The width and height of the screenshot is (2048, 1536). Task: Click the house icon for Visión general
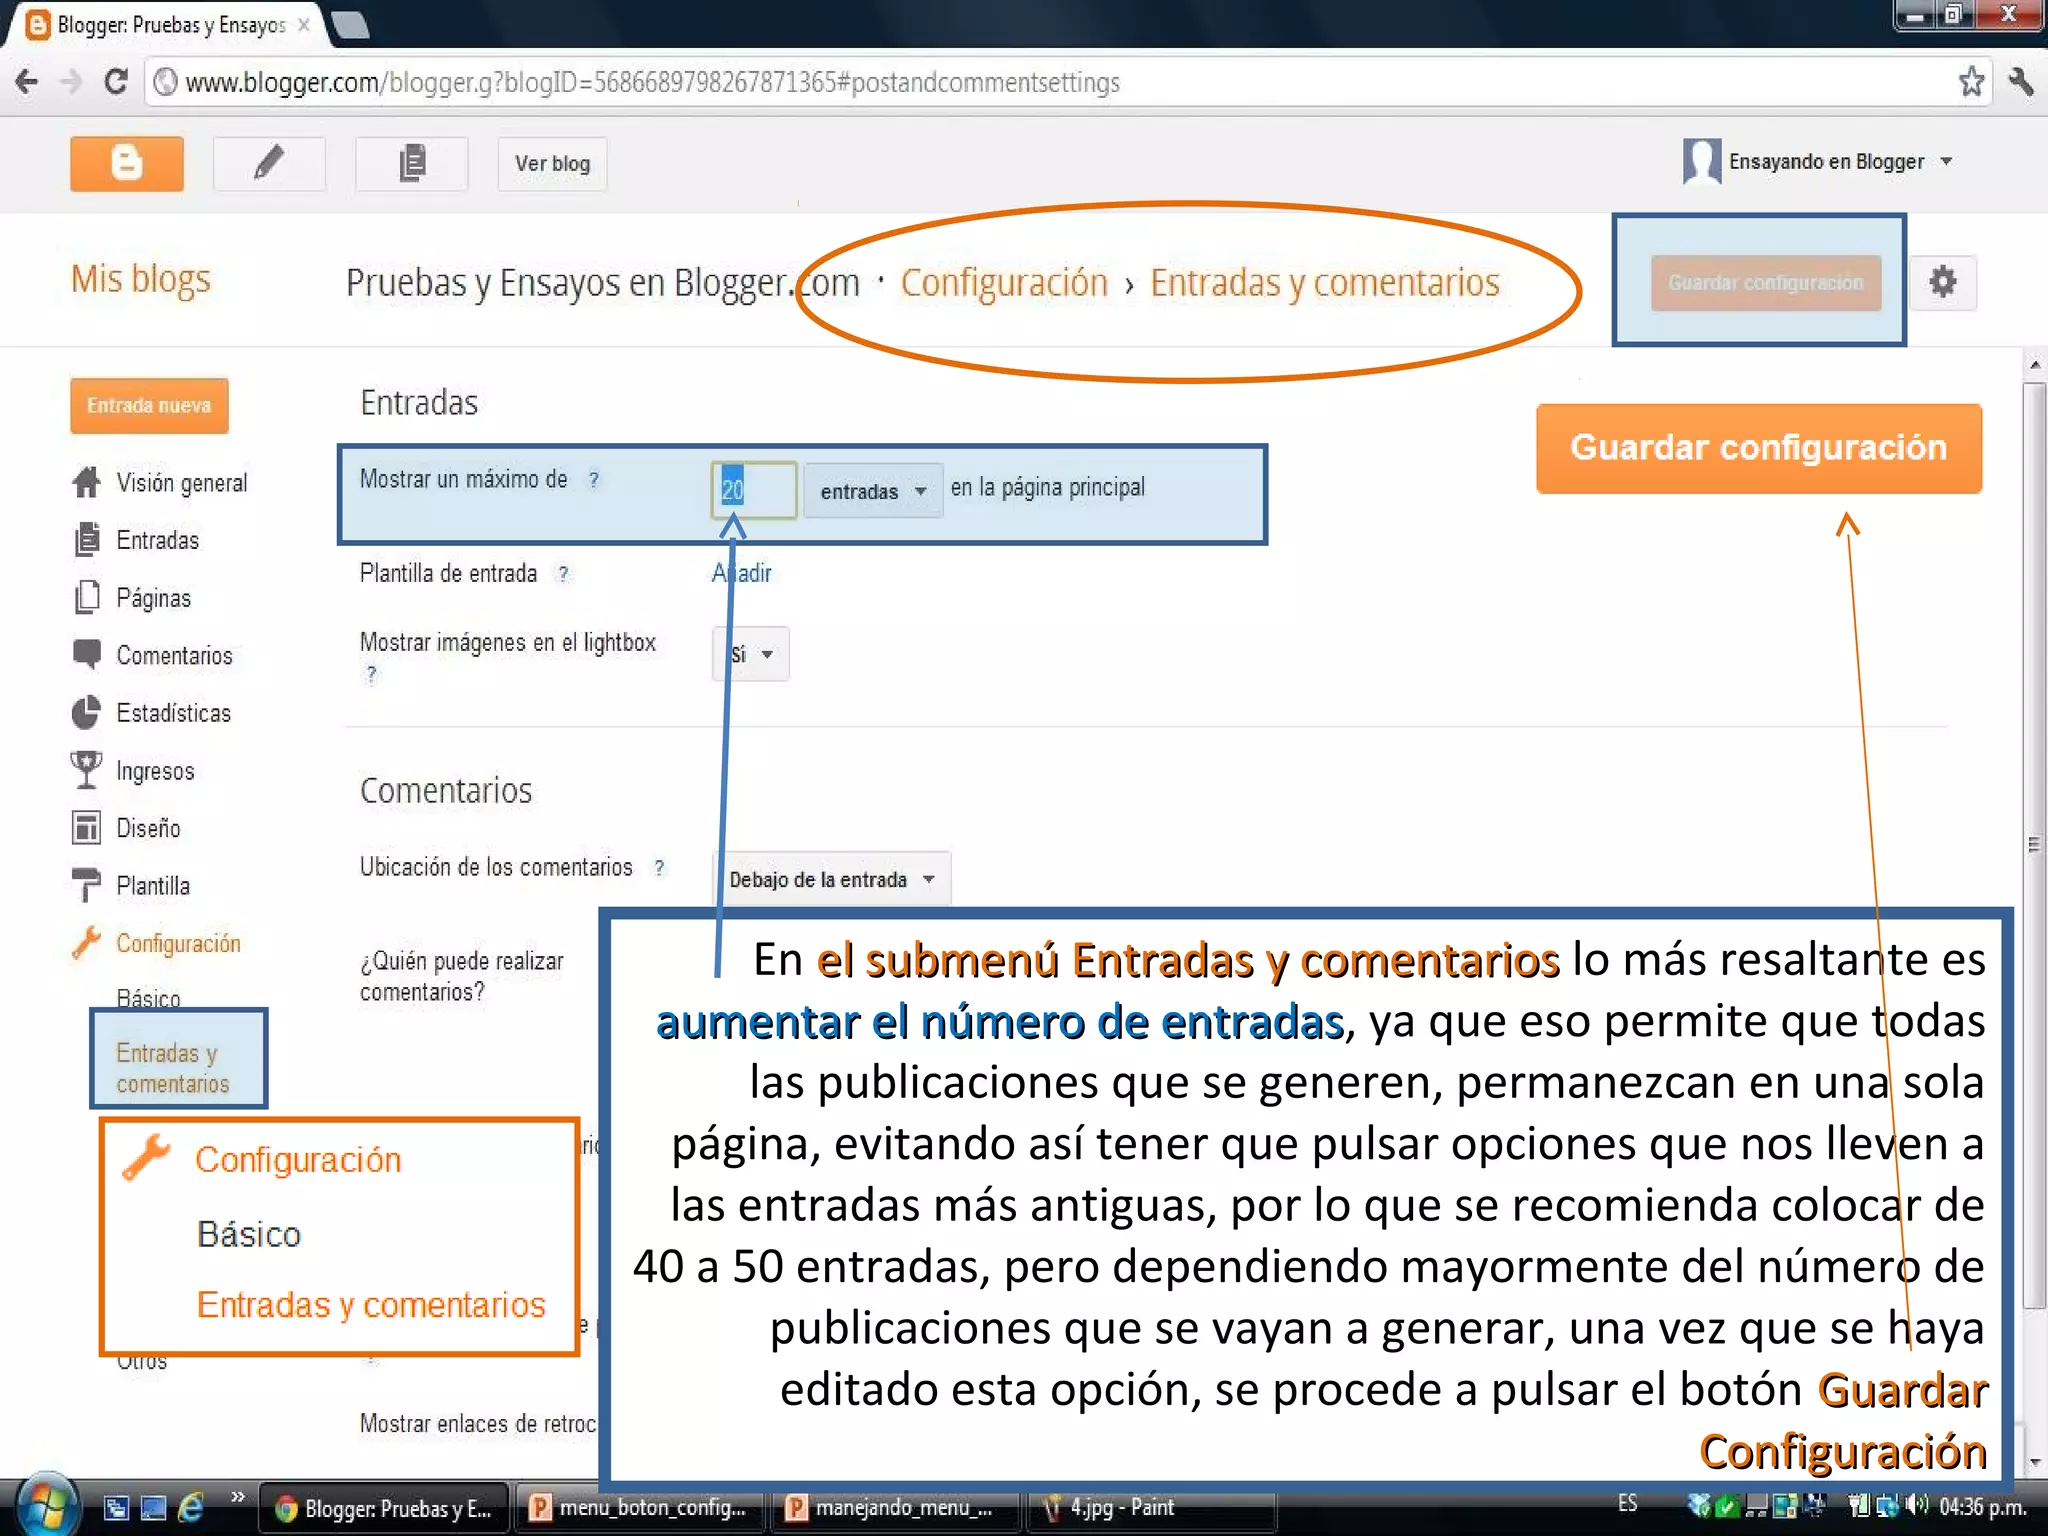(87, 482)
